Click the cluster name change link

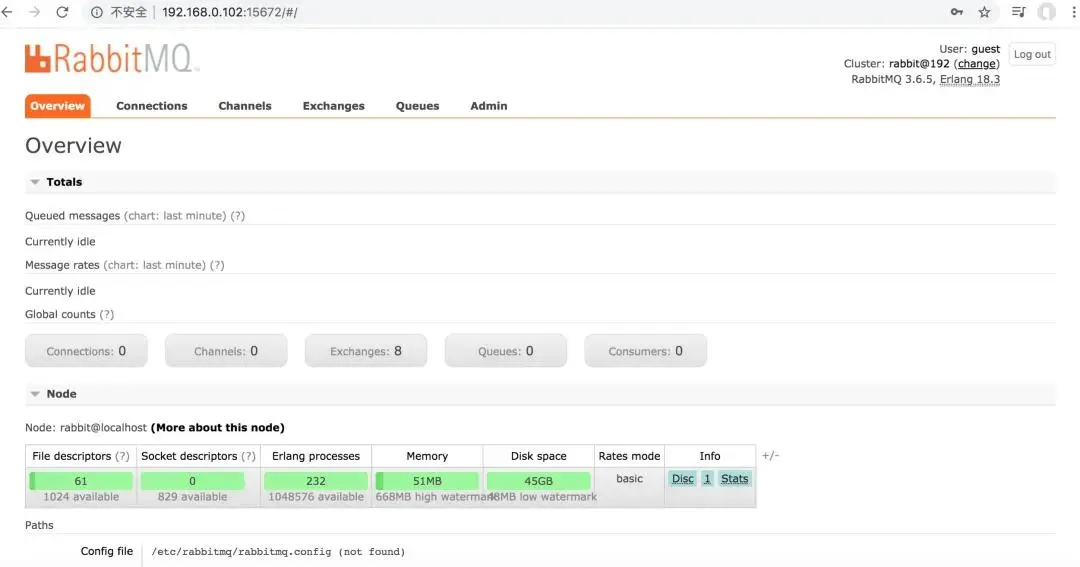pyautogui.click(x=977, y=64)
